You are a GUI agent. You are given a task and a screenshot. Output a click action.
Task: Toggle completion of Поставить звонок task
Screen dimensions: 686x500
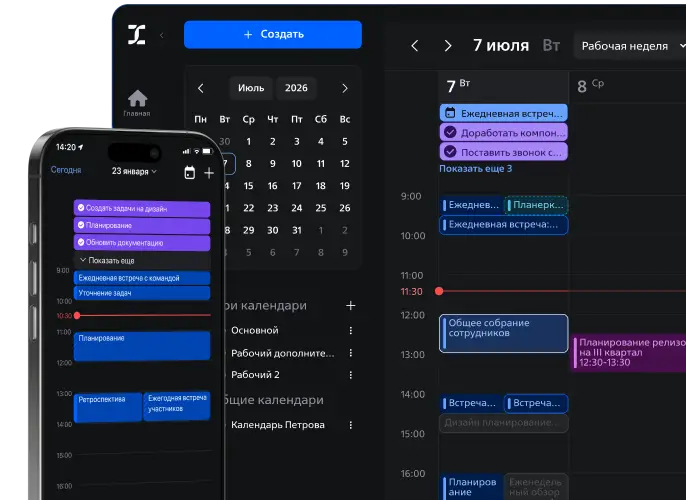point(450,152)
